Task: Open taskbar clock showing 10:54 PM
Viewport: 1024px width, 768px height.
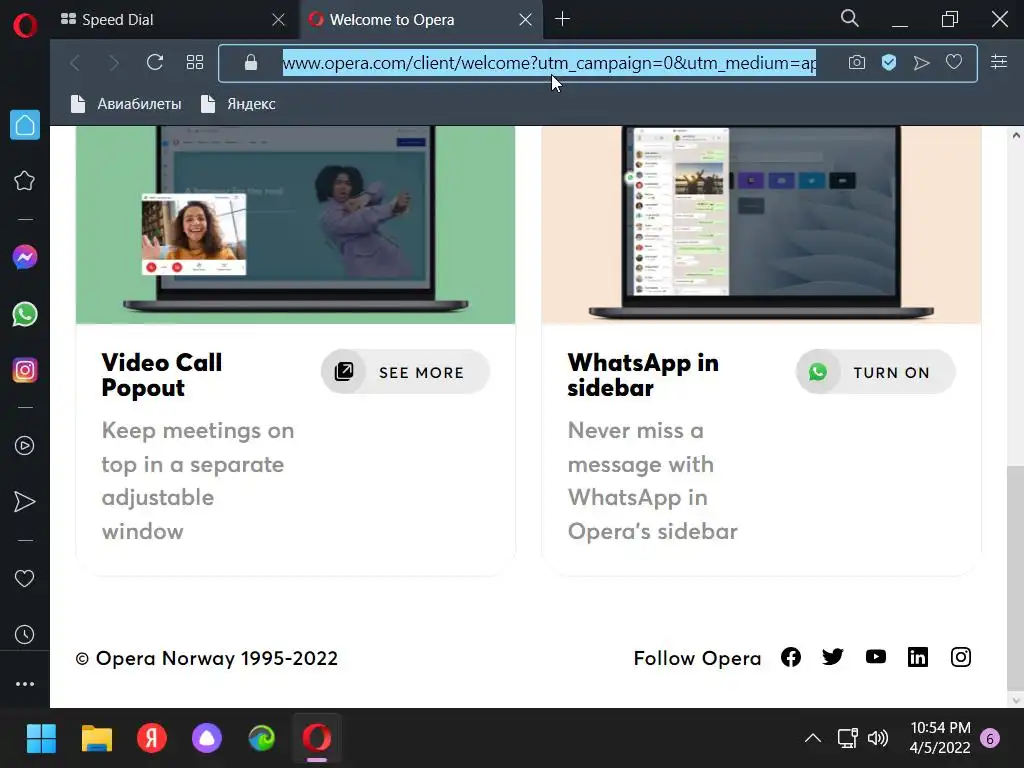Action: click(x=940, y=737)
